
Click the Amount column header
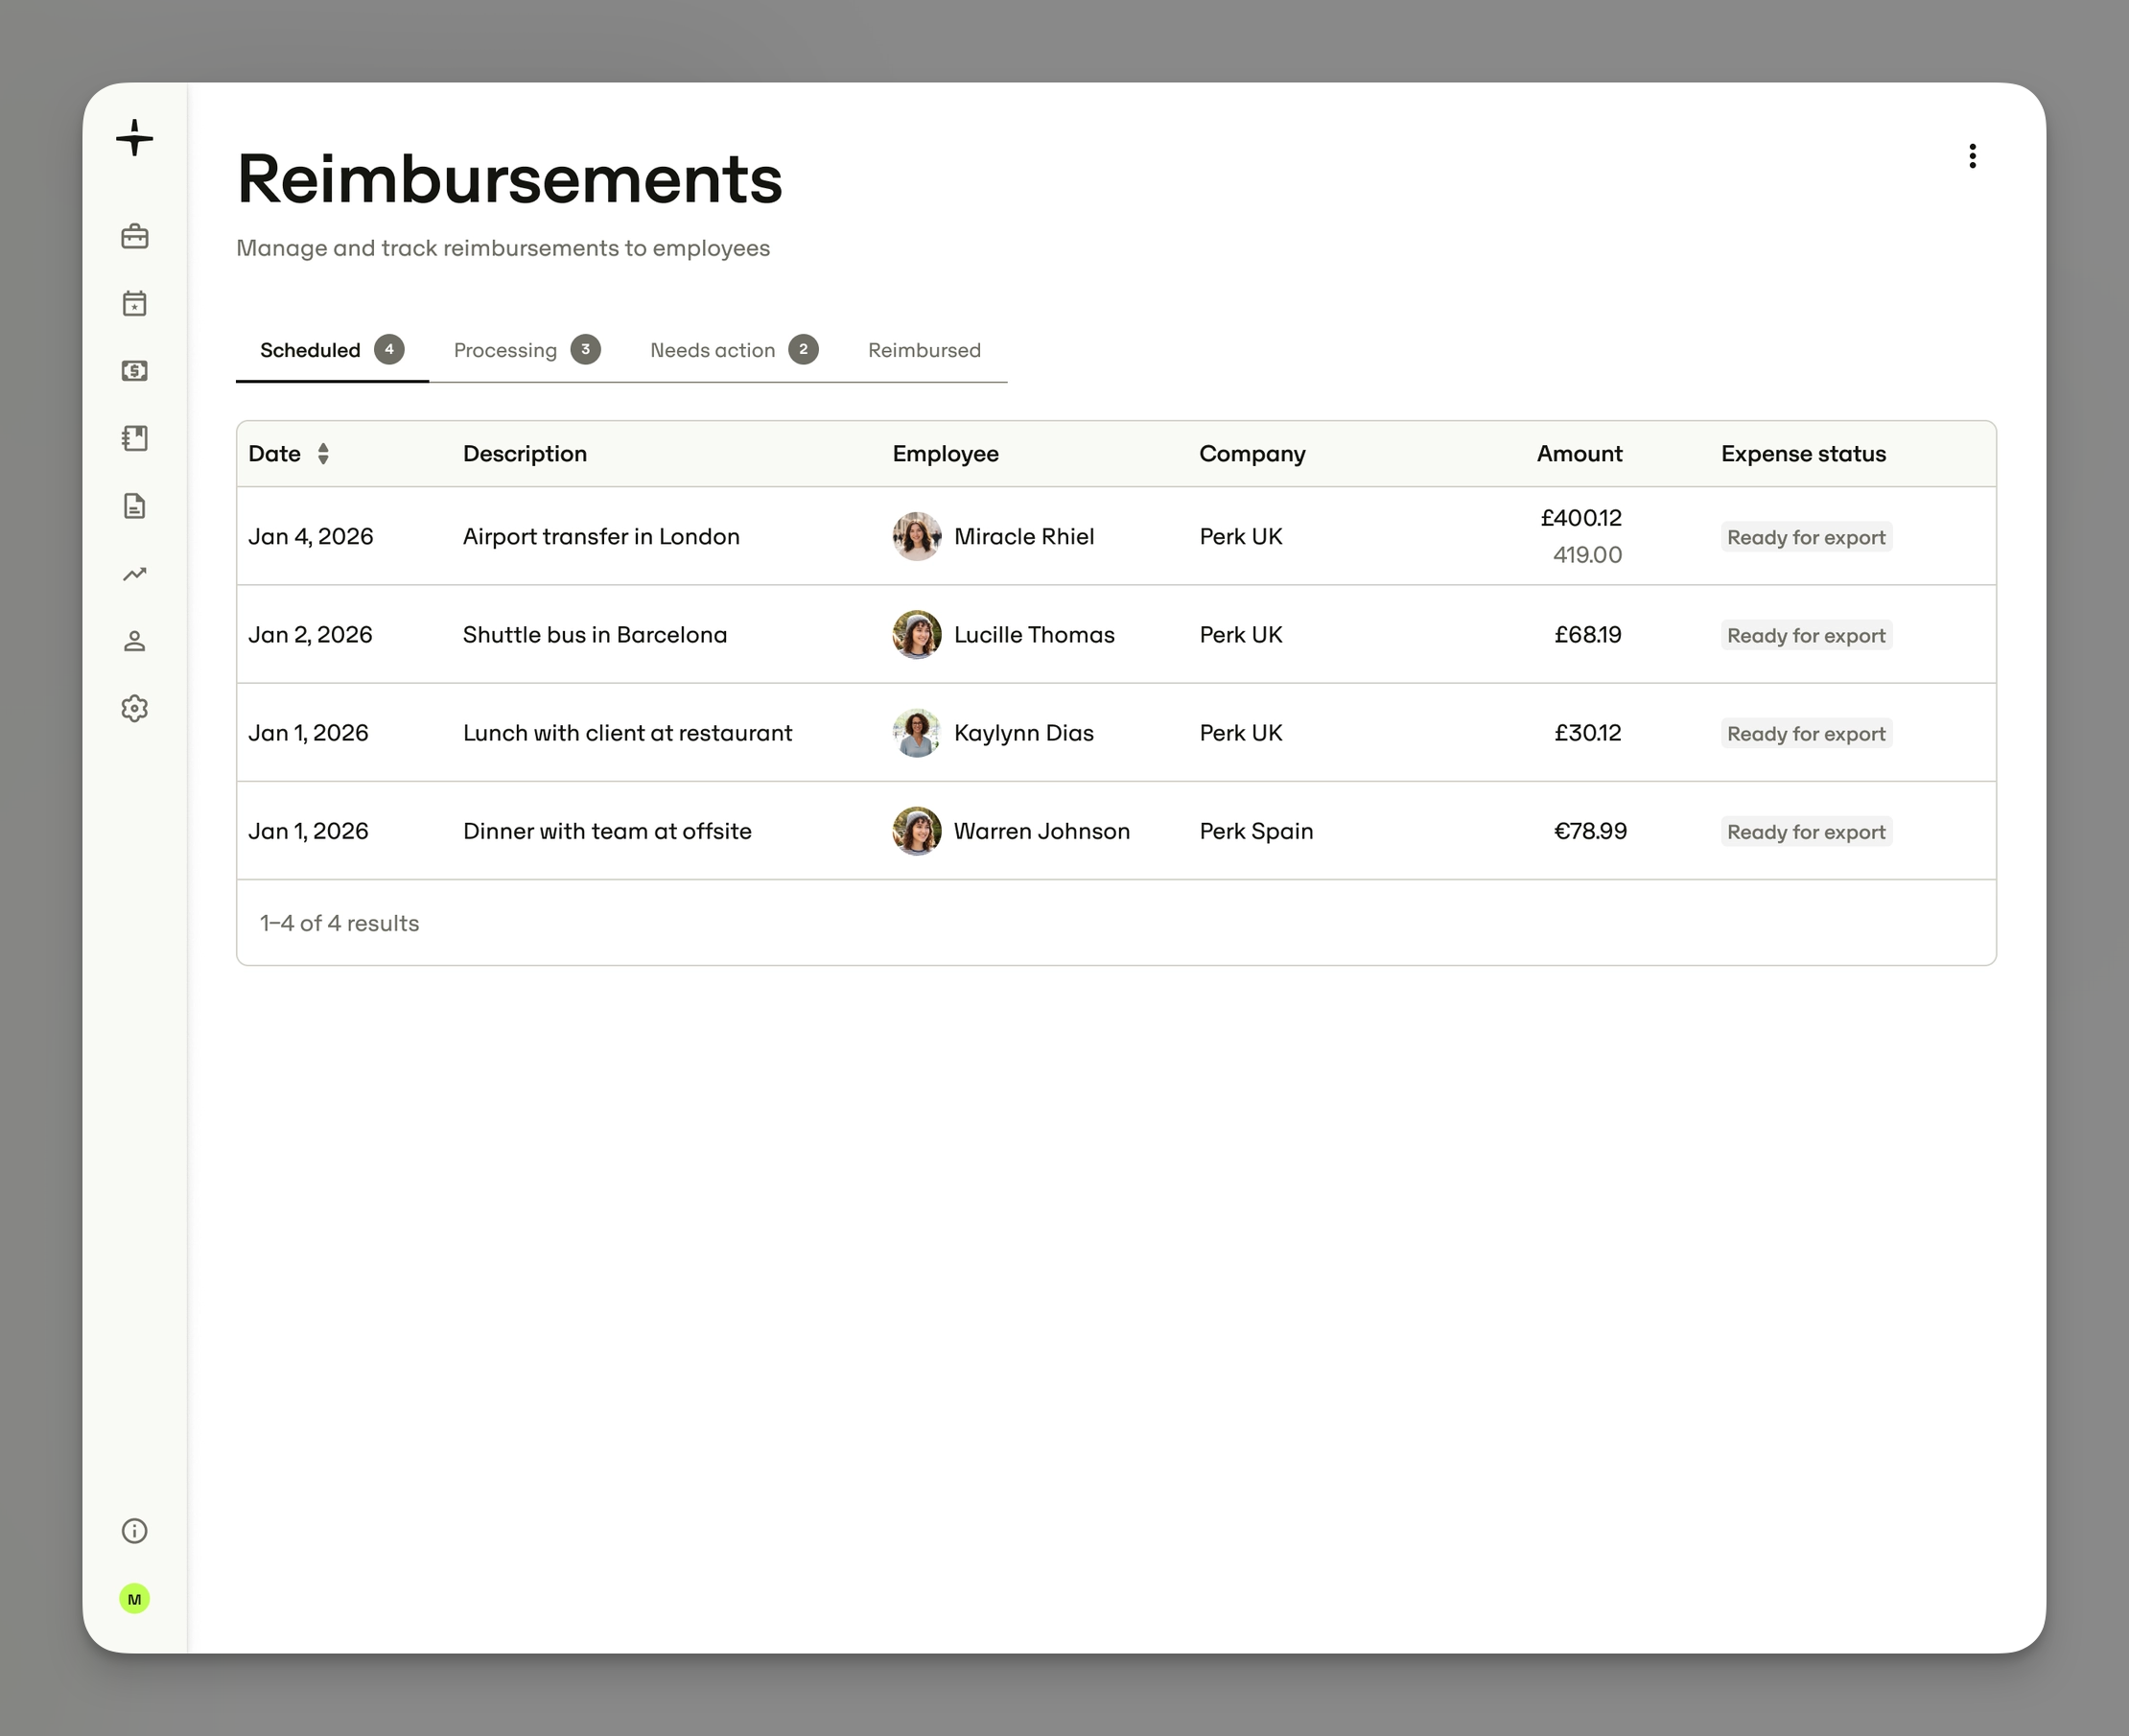1579,454
